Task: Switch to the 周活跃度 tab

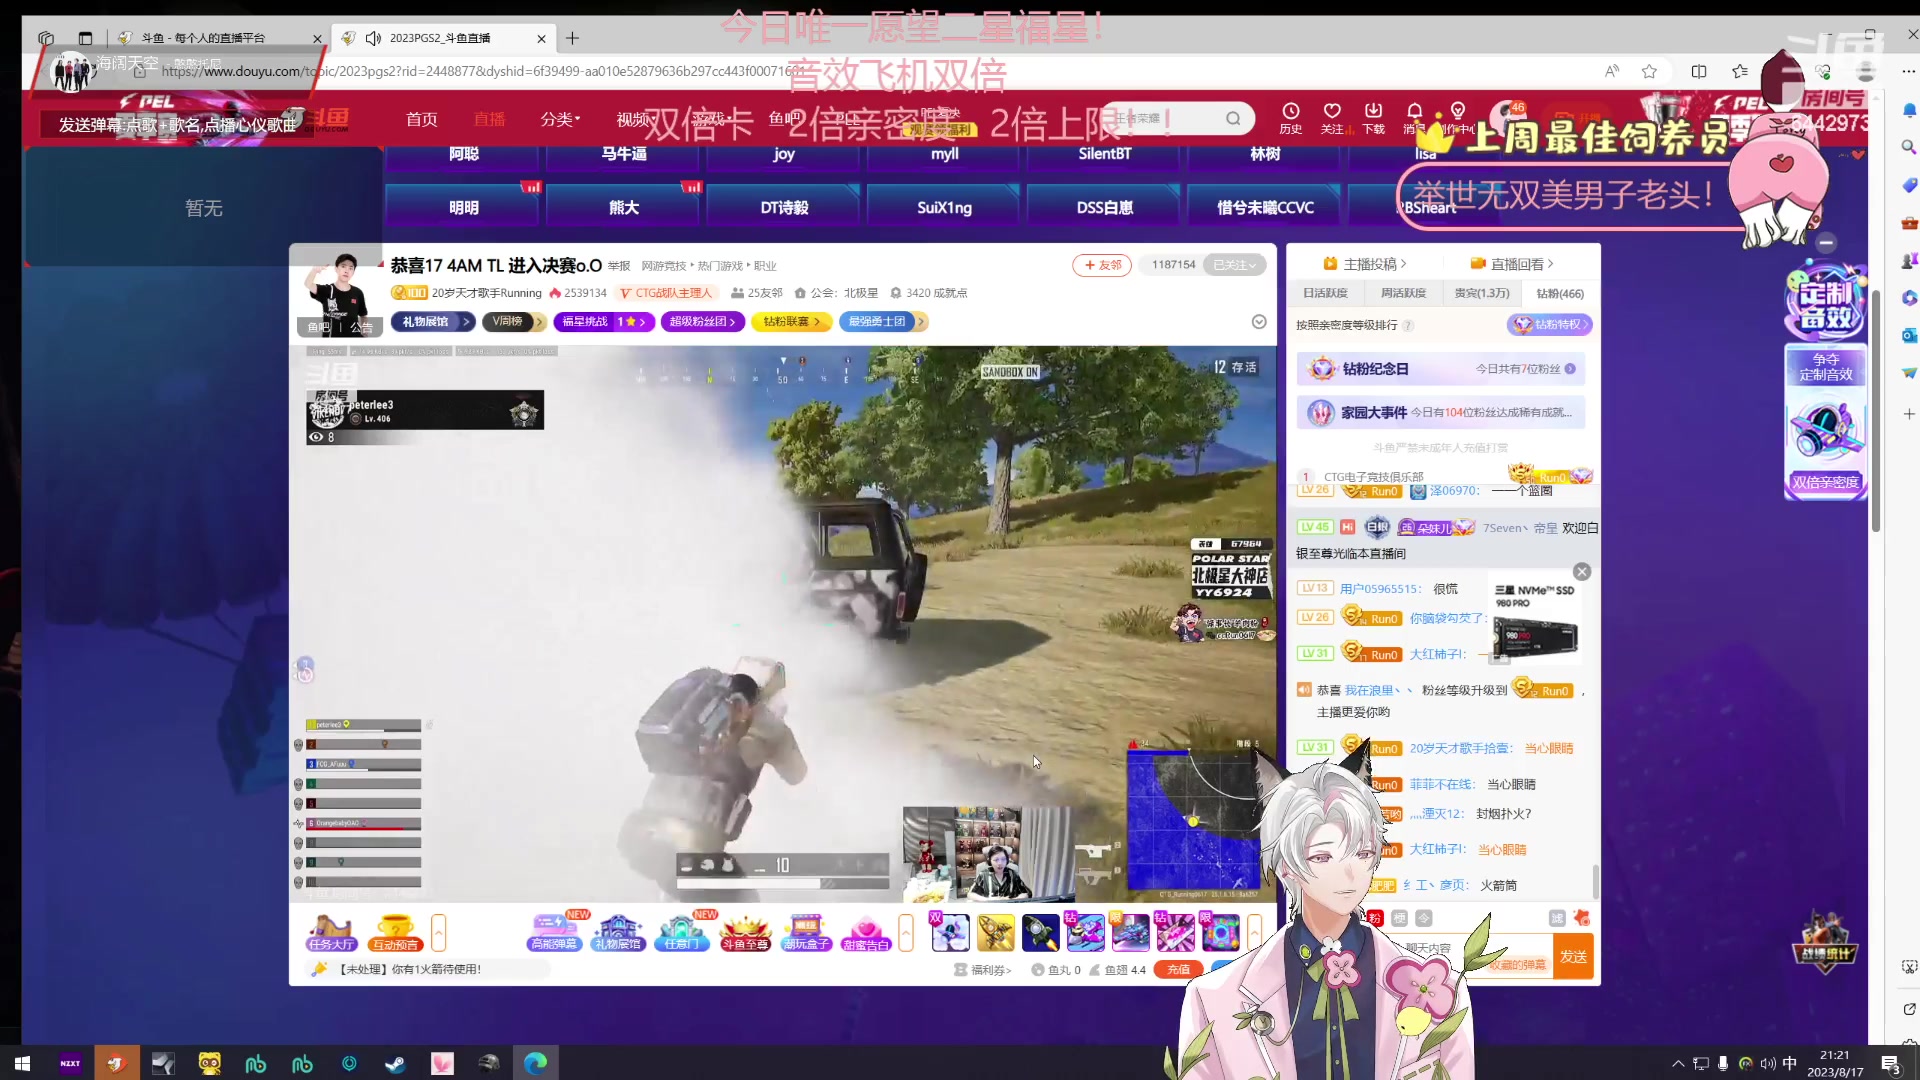Action: pyautogui.click(x=1403, y=293)
